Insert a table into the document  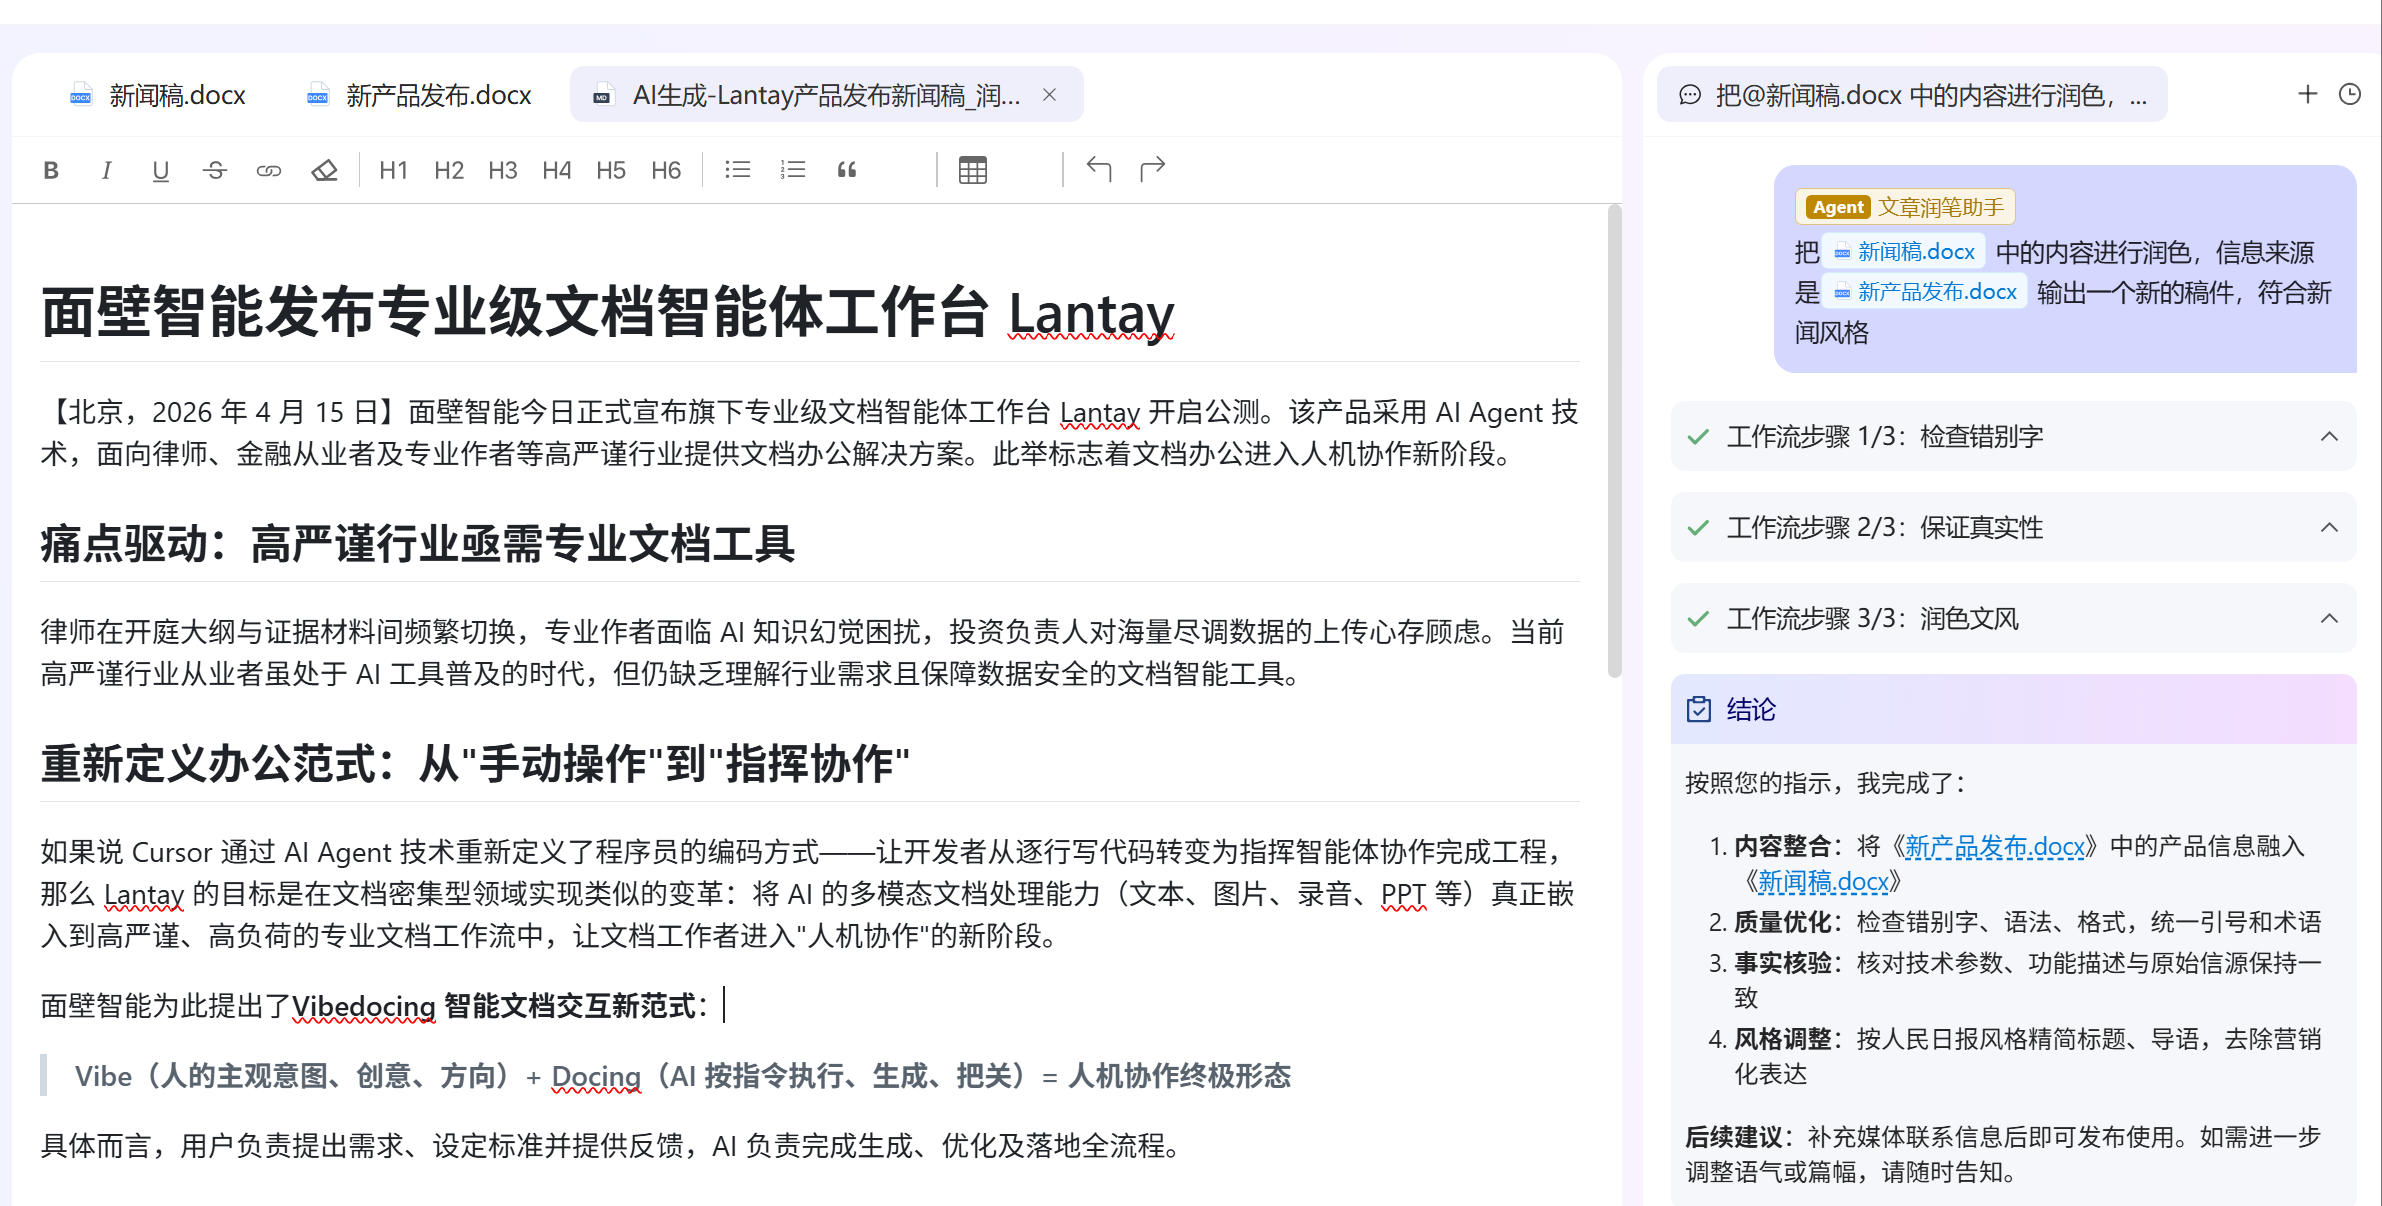click(x=971, y=169)
